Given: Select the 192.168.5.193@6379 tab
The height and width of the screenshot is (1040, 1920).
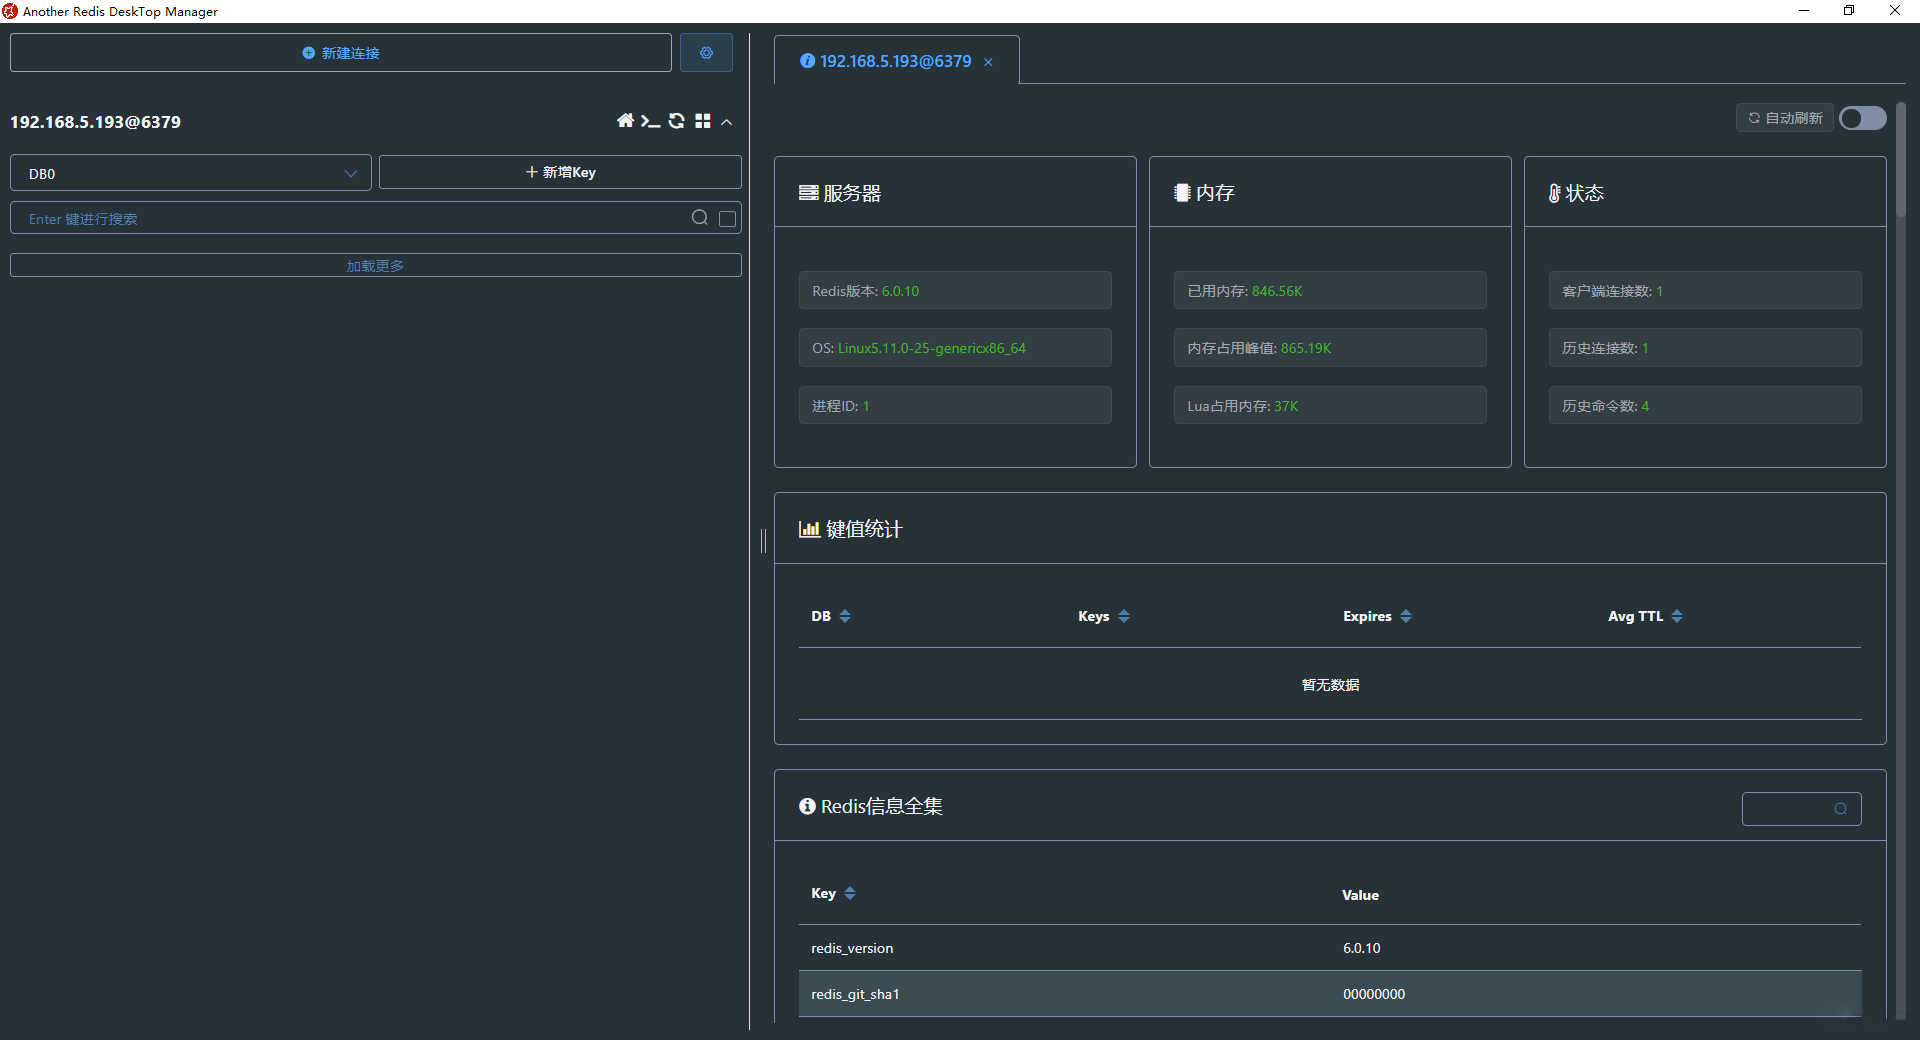Looking at the screenshot, I should pos(896,61).
